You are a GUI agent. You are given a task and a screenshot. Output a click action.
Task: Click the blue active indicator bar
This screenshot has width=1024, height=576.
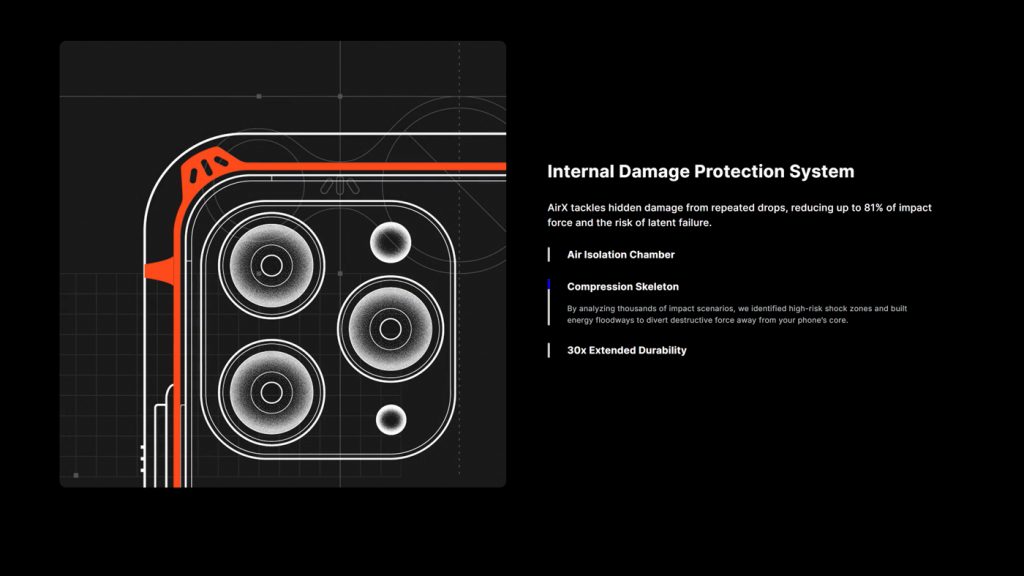coord(549,286)
